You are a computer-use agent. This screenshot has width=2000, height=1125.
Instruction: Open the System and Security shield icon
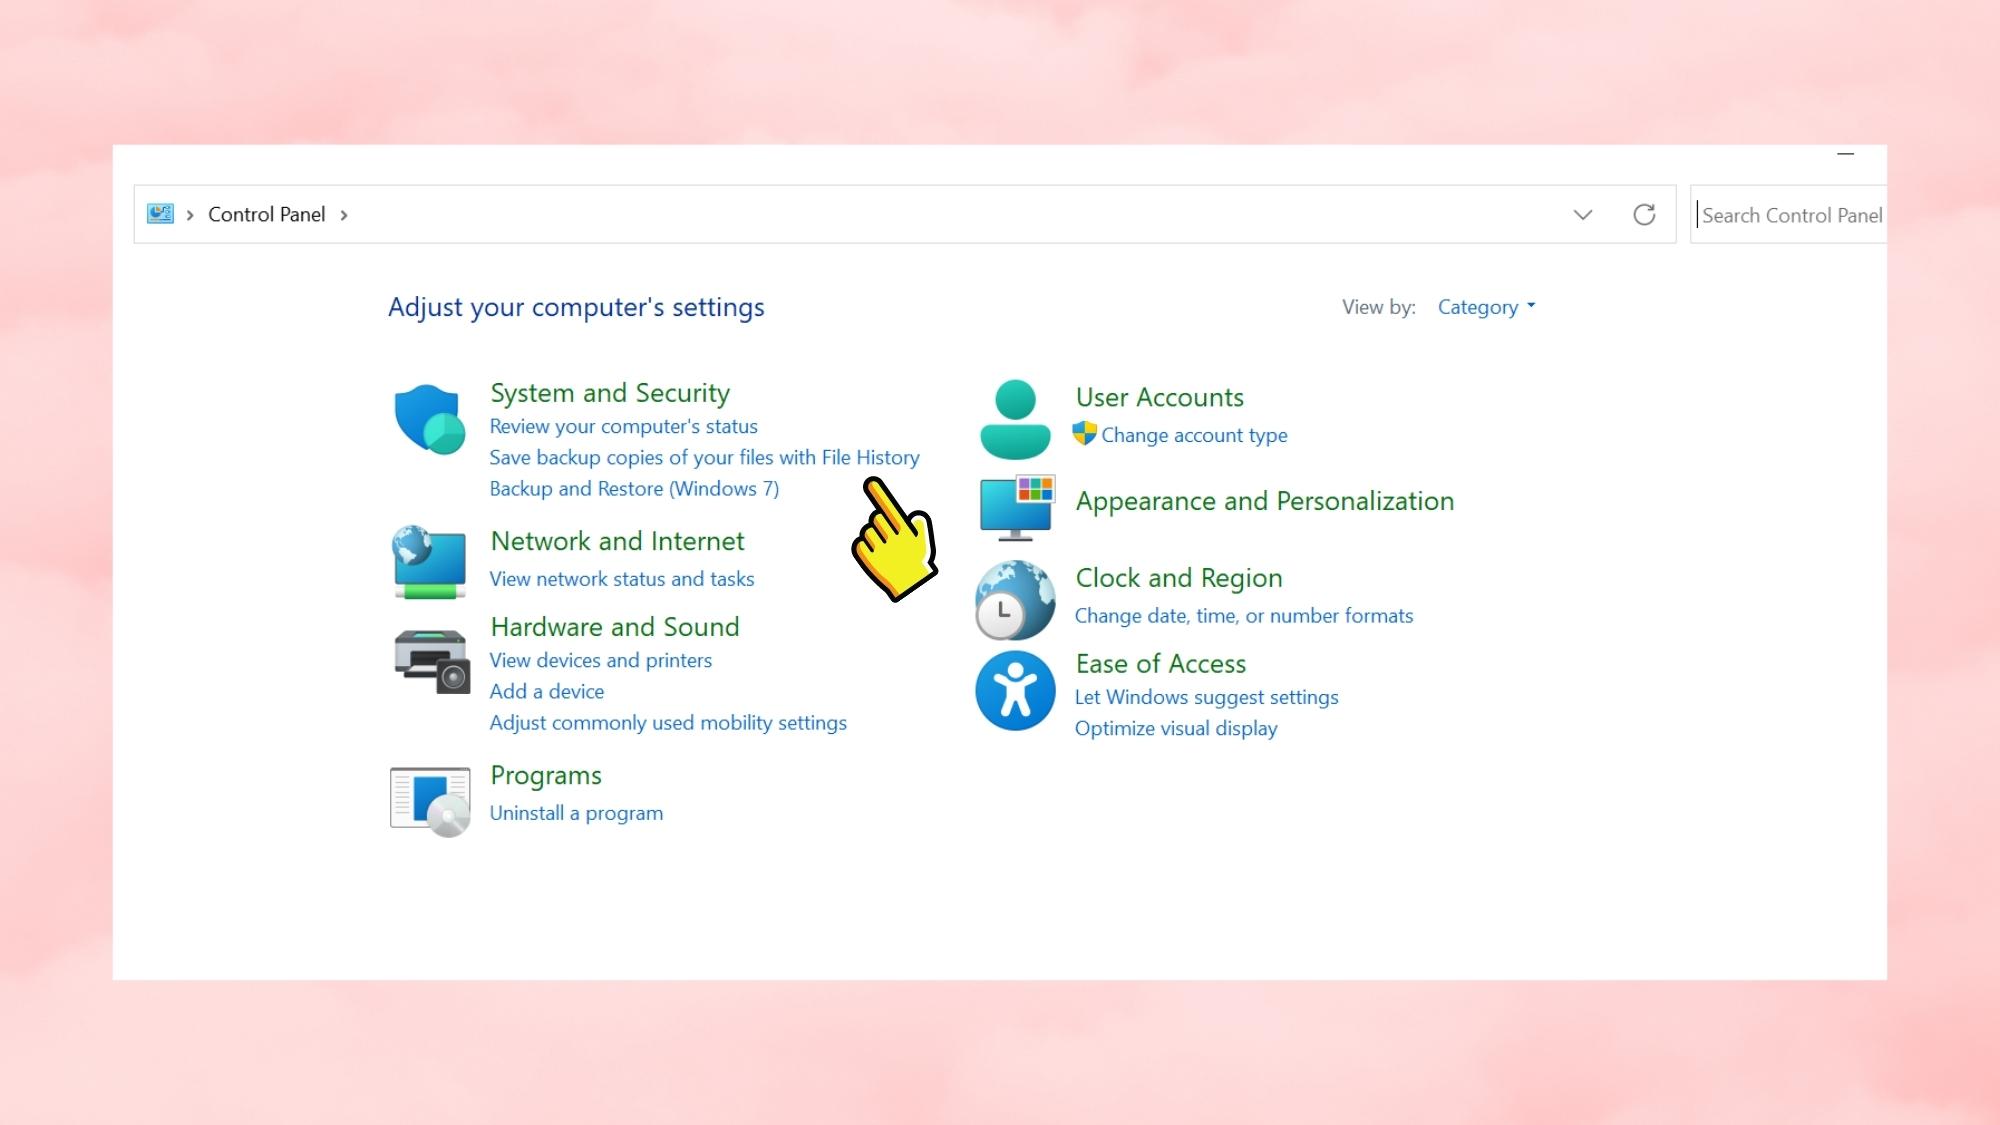pyautogui.click(x=430, y=419)
